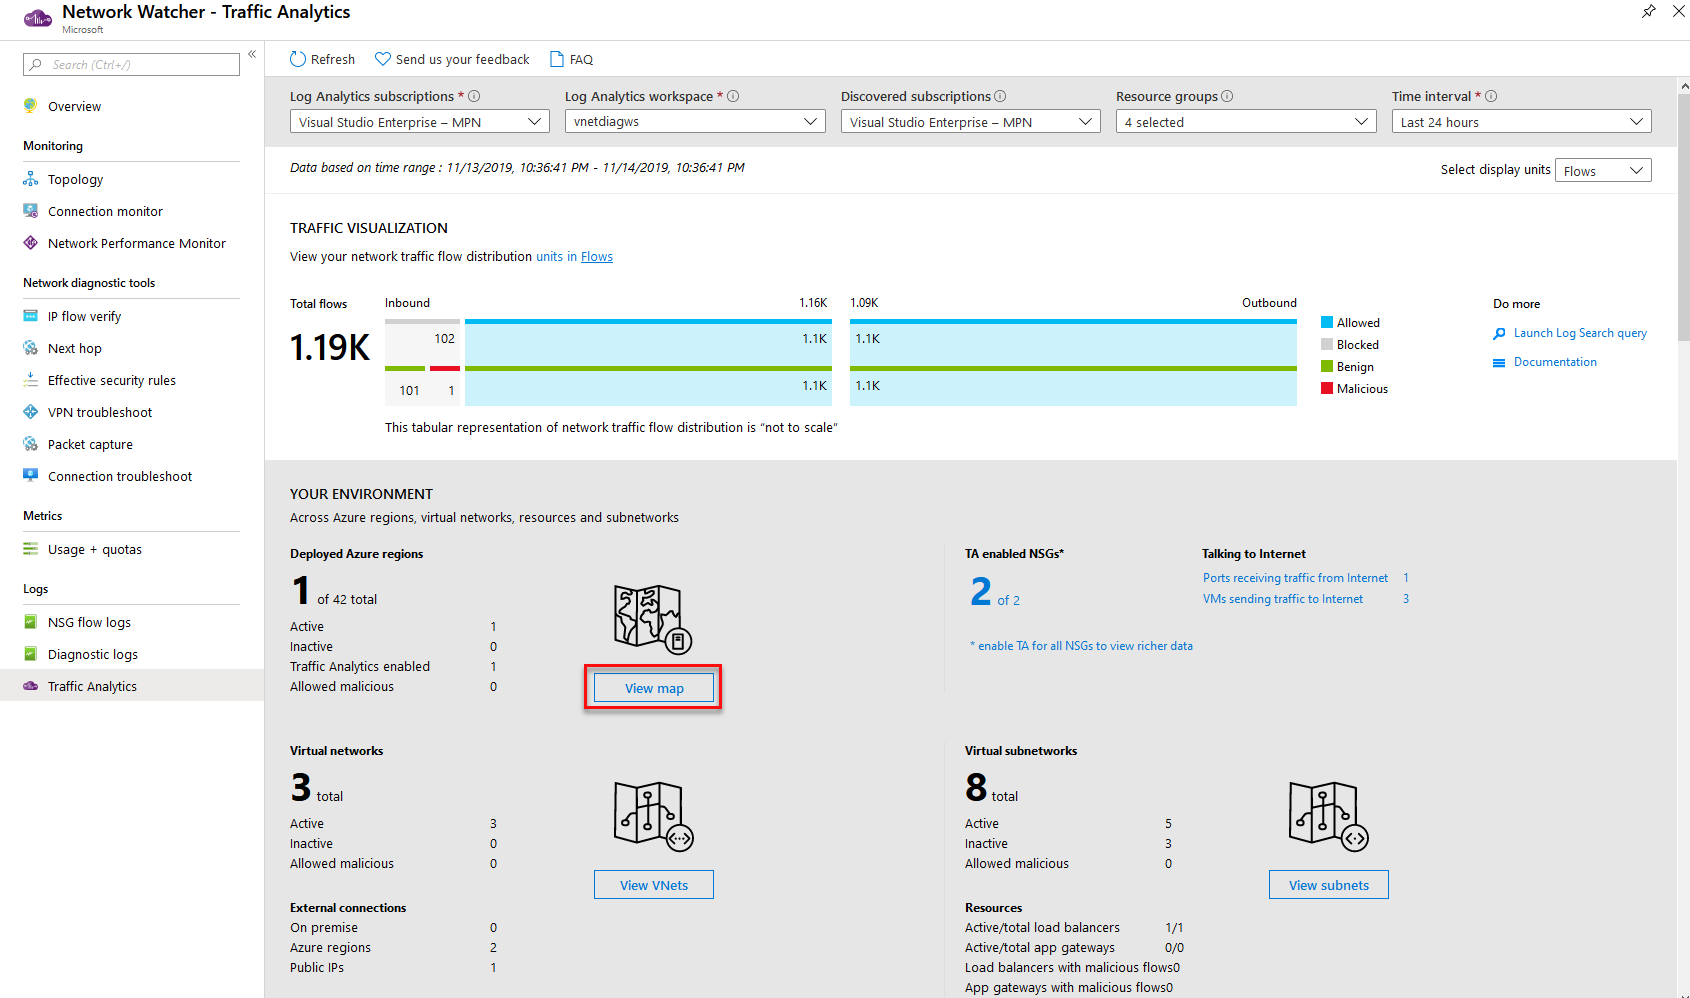Viewport: 1690px width, 998px height.
Task: Click the virtual networks map icon
Action: (x=653, y=816)
